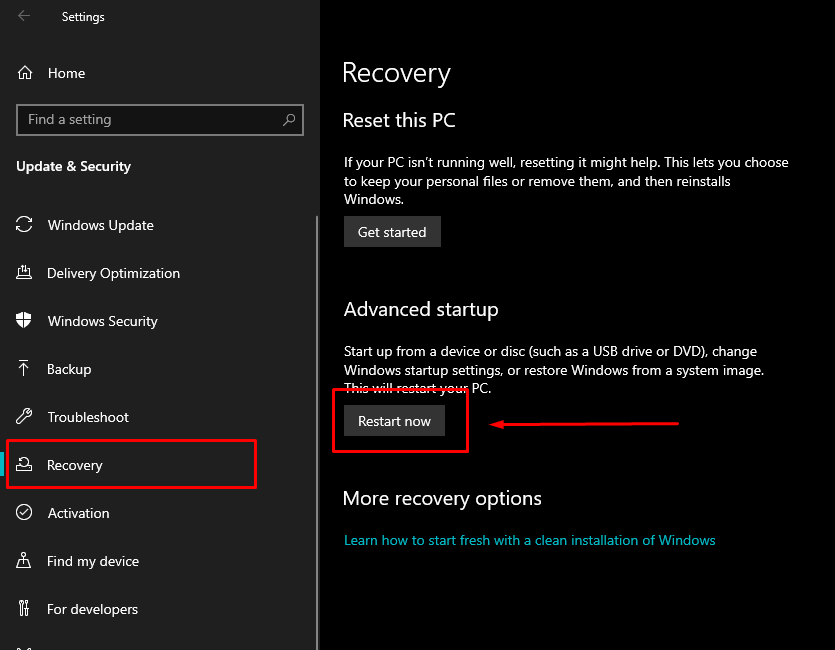Click the back arrow in Settings
Image resolution: width=835 pixels, height=650 pixels.
[24, 16]
